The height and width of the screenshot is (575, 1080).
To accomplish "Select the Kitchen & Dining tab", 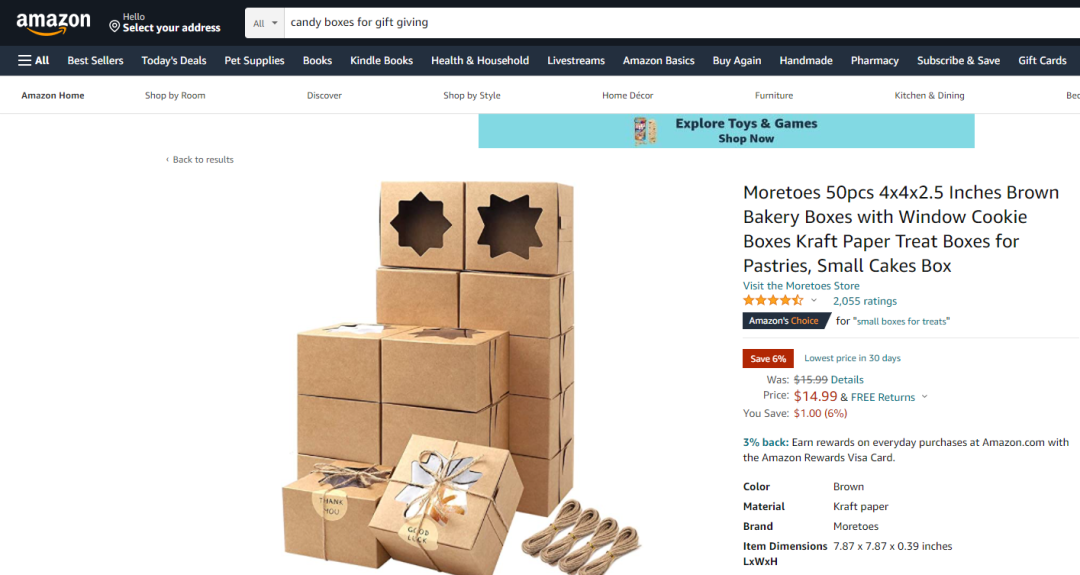I will click(929, 96).
